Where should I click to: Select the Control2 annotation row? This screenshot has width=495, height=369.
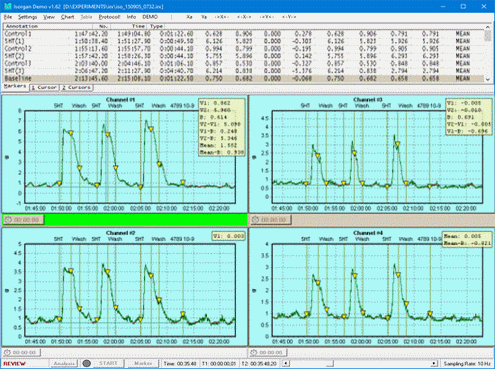coord(244,49)
